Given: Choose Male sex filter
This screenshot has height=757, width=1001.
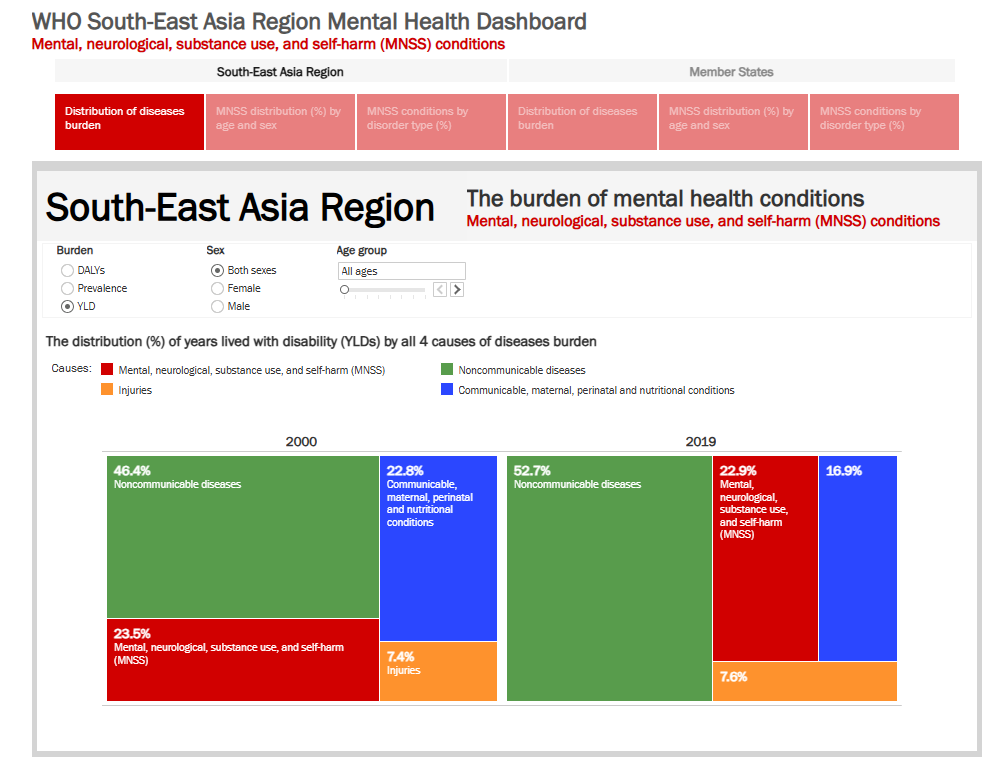Looking at the screenshot, I should (x=217, y=306).
